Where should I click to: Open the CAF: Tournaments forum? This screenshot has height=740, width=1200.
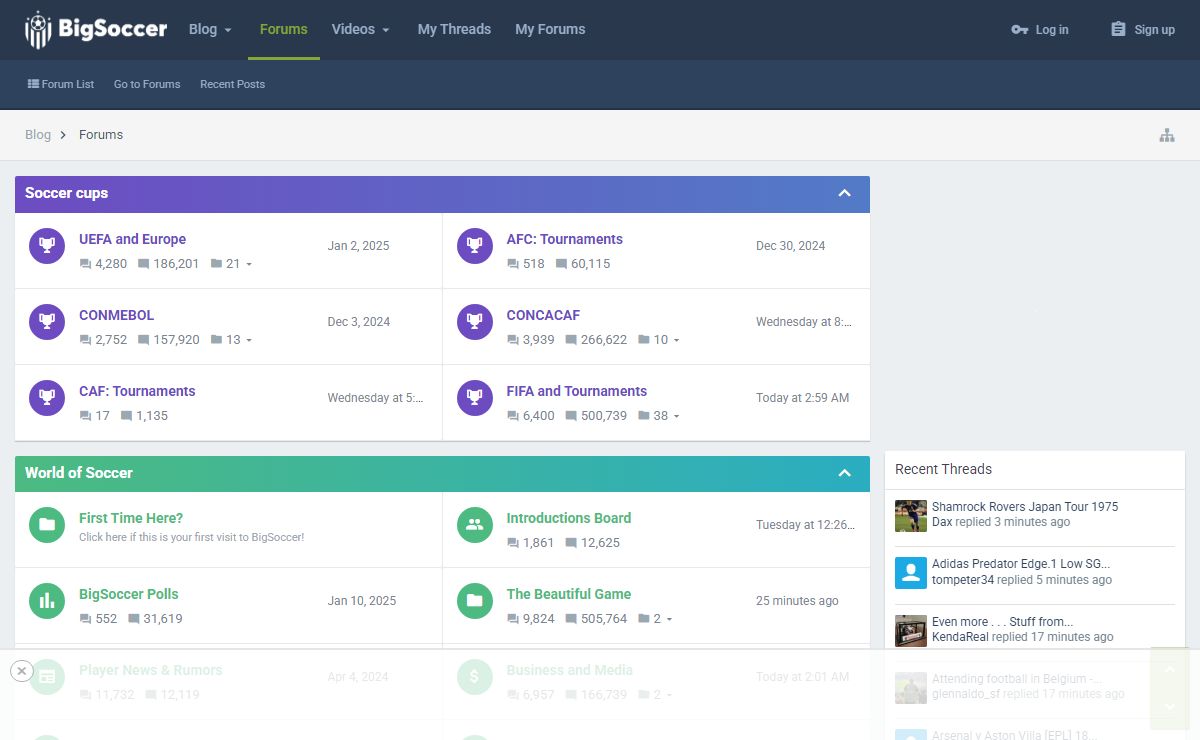click(x=137, y=391)
